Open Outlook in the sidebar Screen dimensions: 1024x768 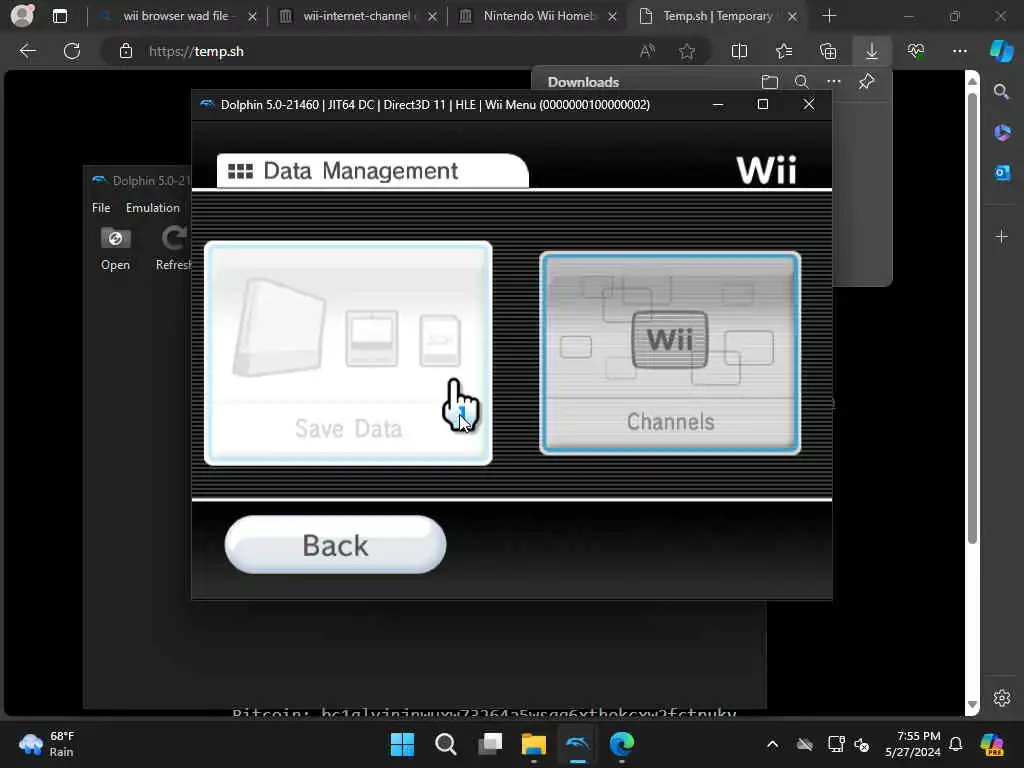tap(1002, 172)
